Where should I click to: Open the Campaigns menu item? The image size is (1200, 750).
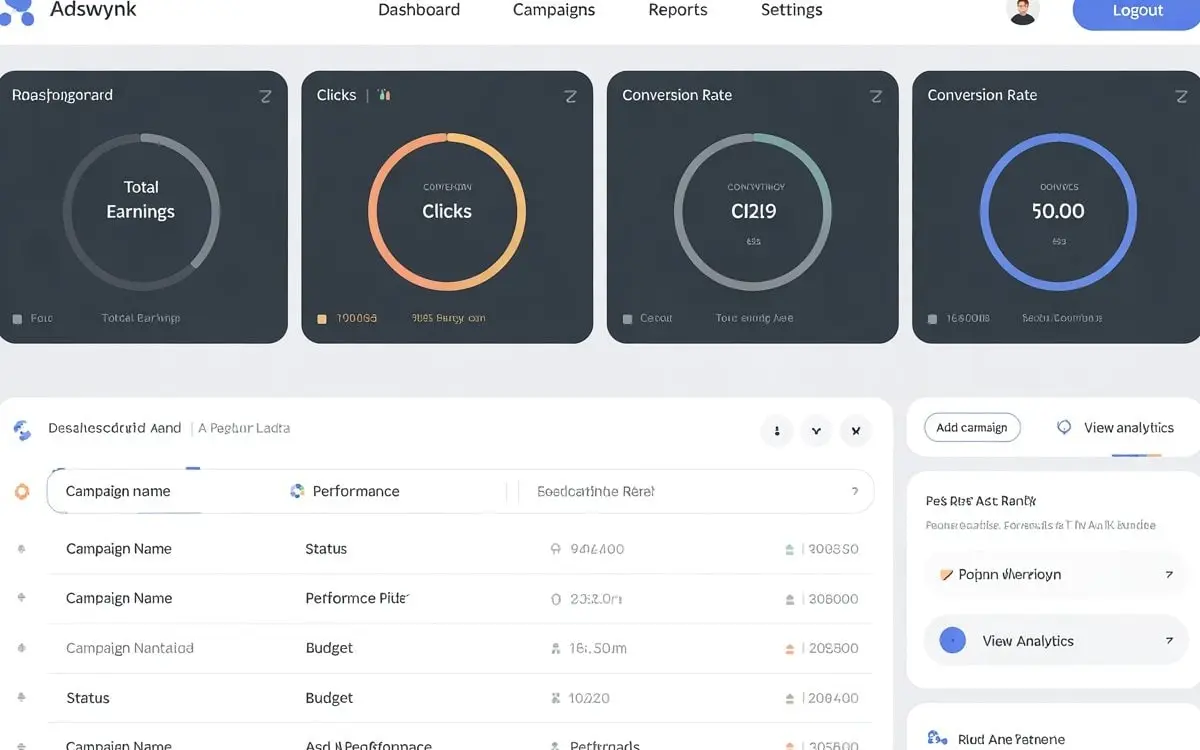click(553, 10)
